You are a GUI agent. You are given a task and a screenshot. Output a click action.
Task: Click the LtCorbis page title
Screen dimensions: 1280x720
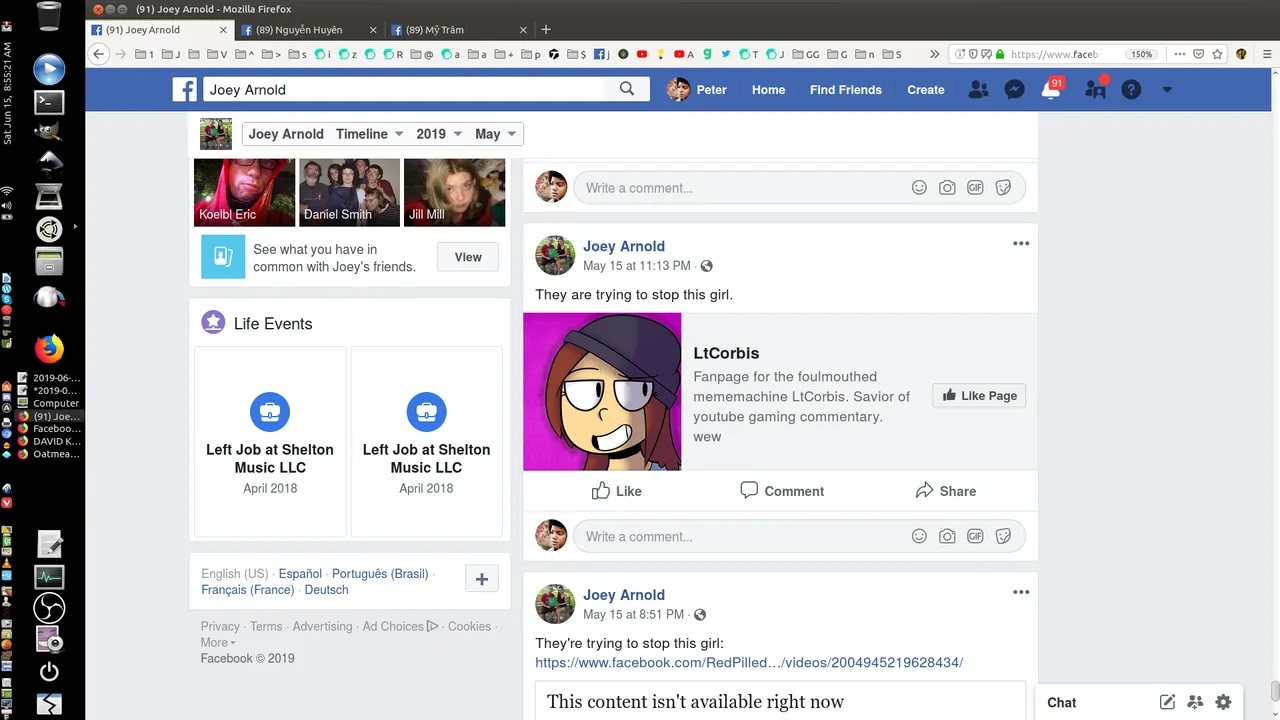(726, 353)
